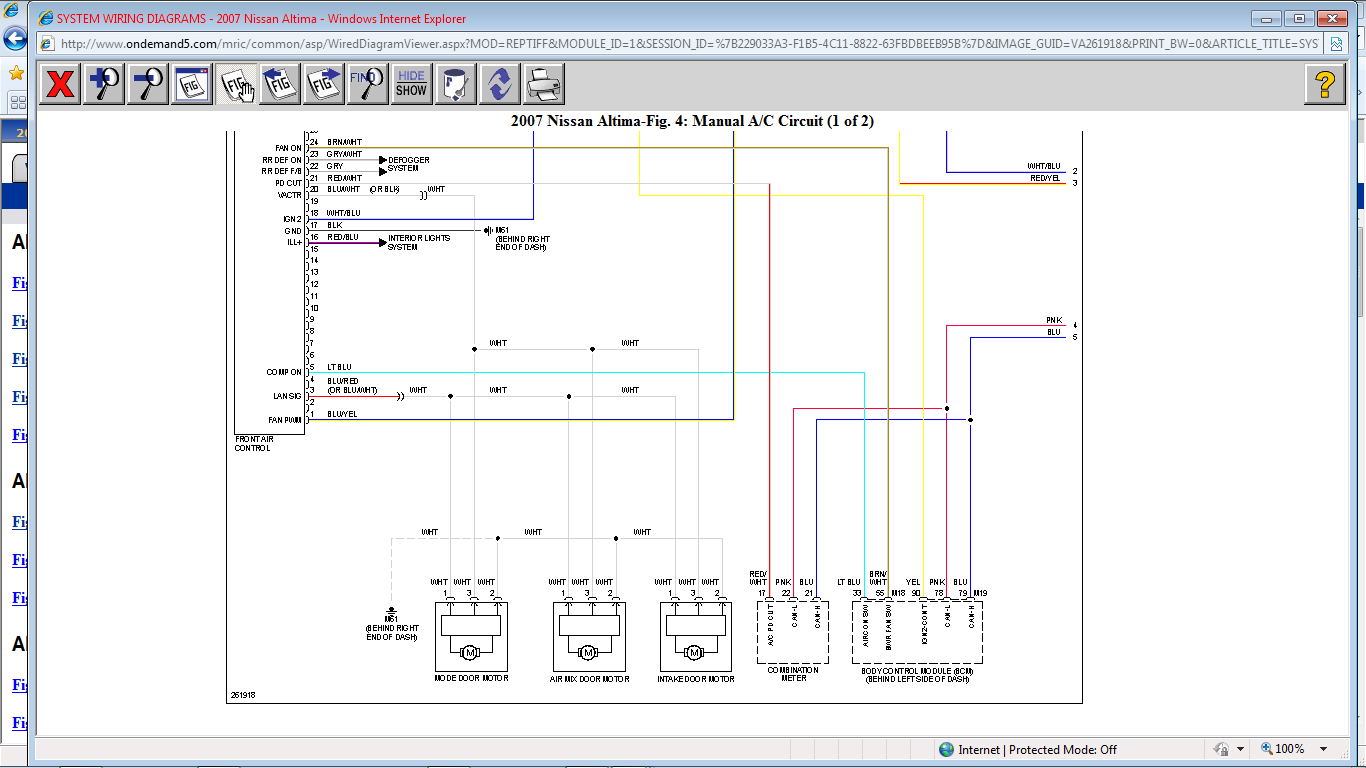
Task: Go to the previous figure
Action: (280, 84)
